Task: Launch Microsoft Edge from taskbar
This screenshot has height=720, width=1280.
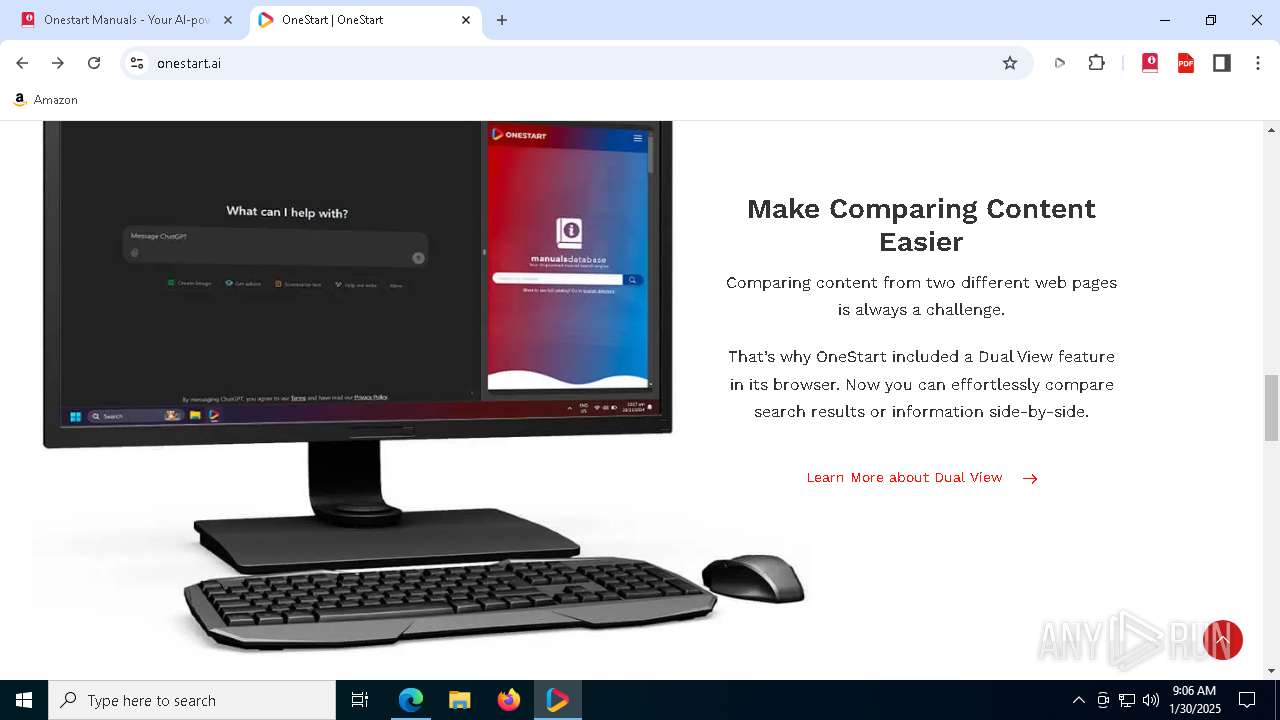Action: 411,700
